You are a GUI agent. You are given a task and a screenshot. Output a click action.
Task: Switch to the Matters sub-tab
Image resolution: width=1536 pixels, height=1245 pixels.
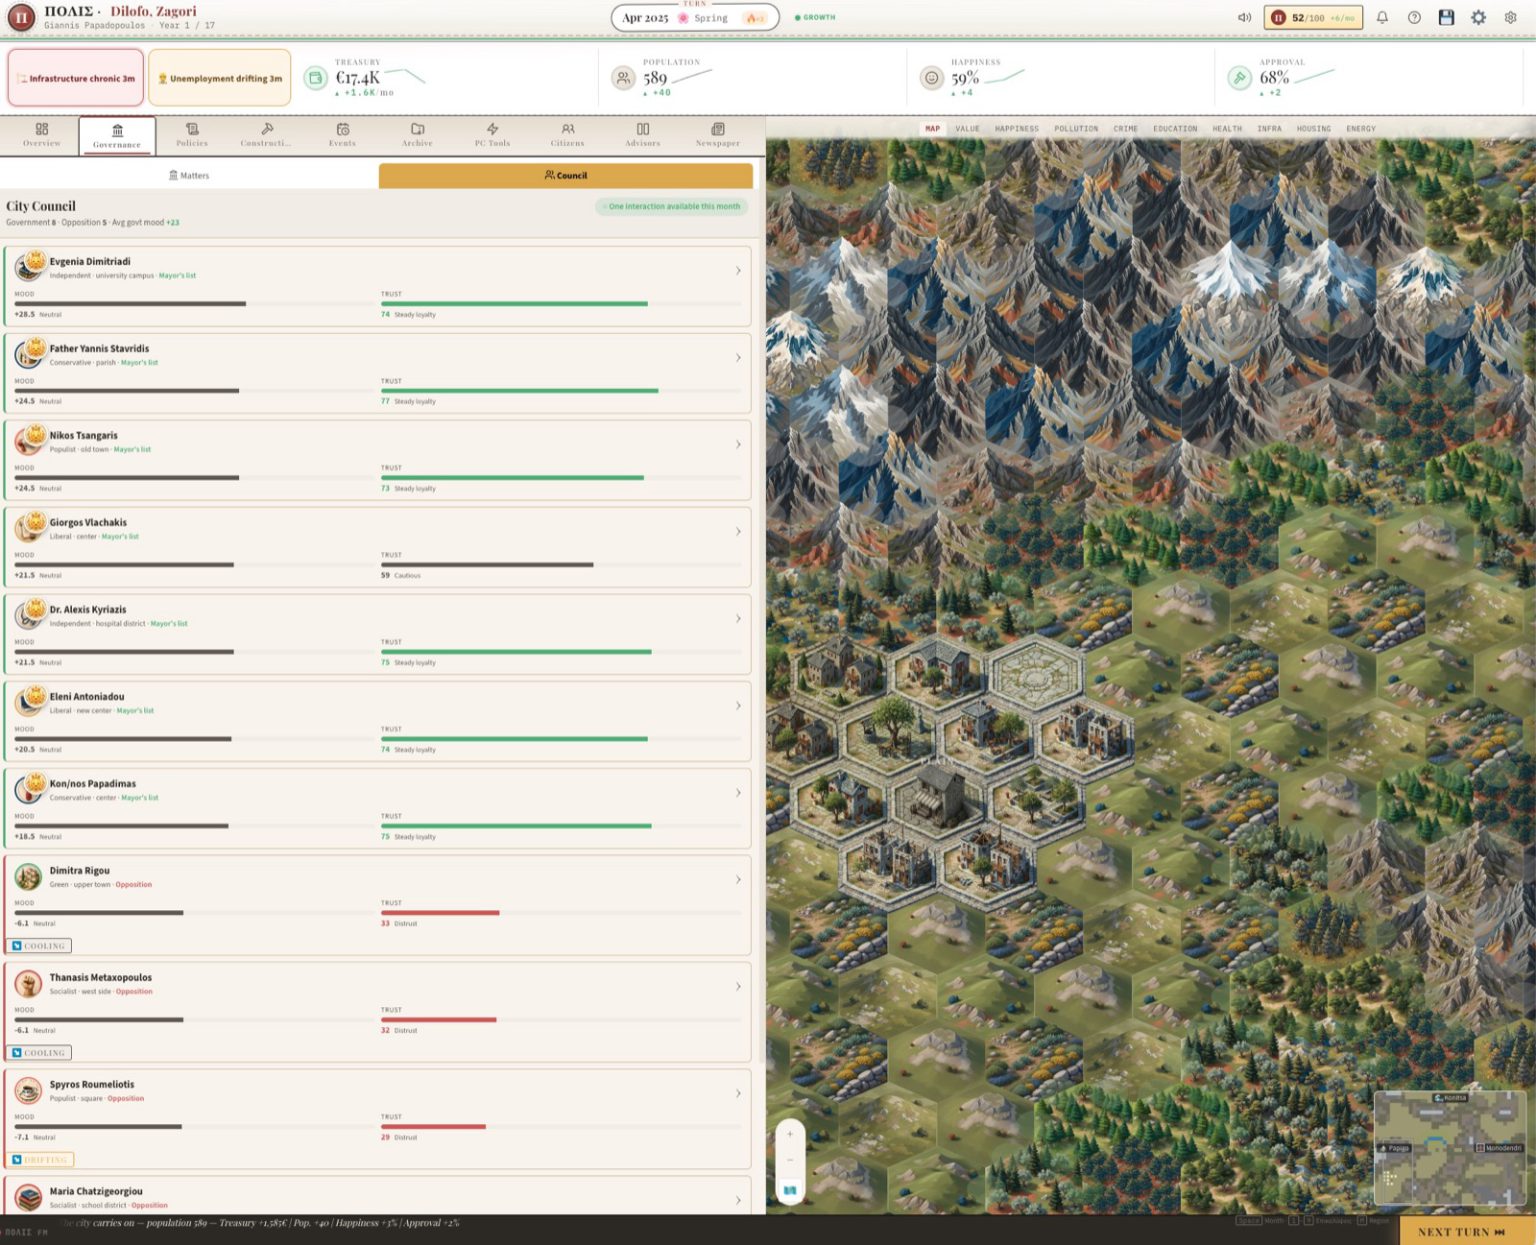point(189,175)
